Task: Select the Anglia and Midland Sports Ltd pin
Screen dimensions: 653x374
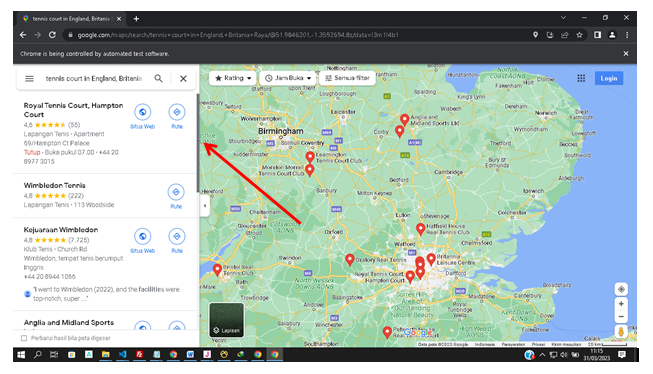Action: tap(404, 120)
